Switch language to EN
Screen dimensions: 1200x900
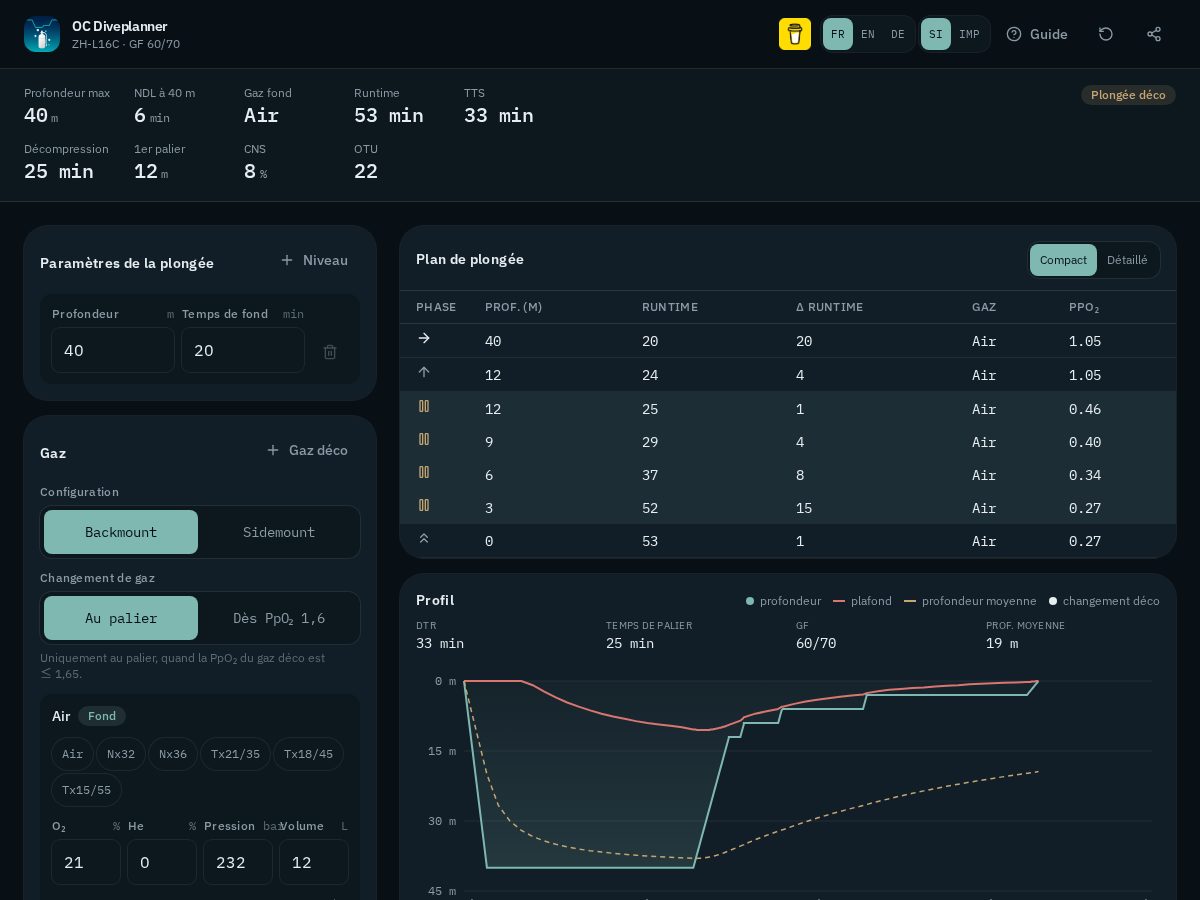pyautogui.click(x=868, y=34)
